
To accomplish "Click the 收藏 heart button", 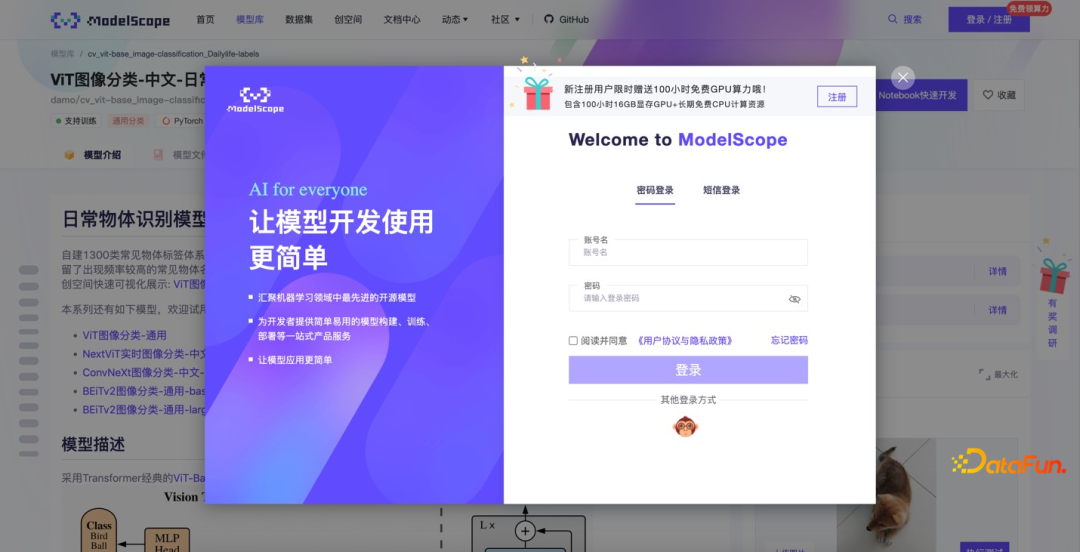I will [999, 95].
